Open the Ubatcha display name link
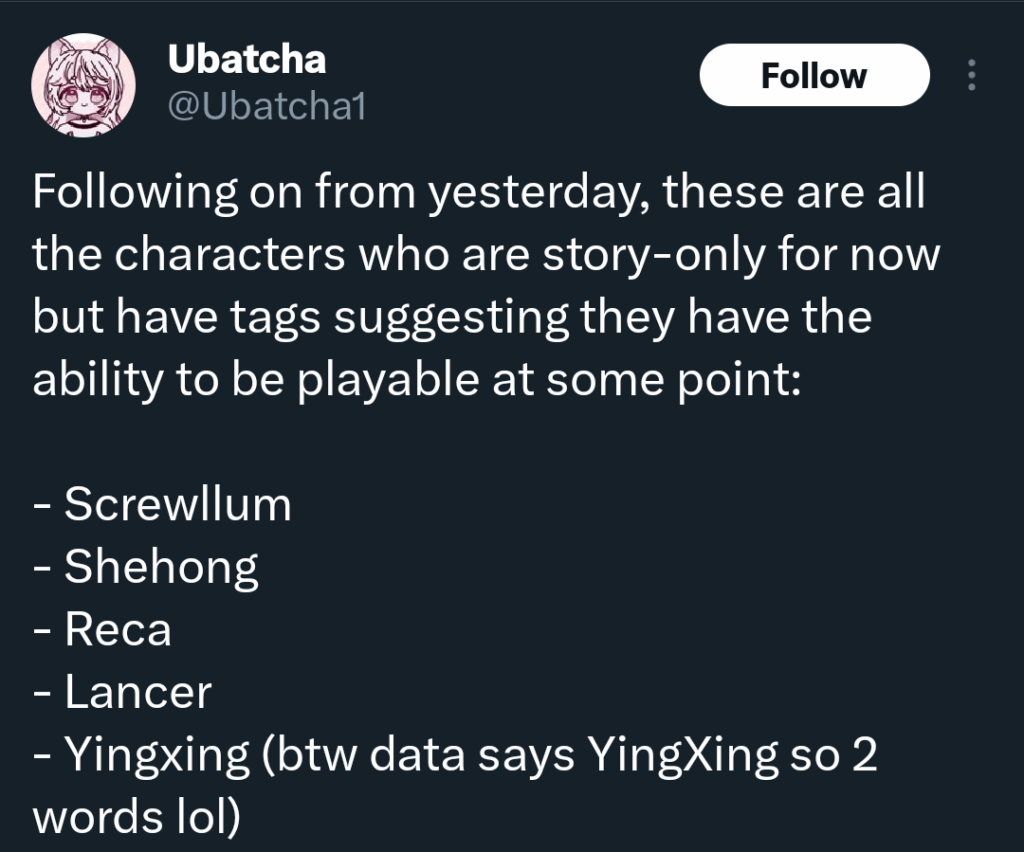The image size is (1024, 852). [246, 60]
